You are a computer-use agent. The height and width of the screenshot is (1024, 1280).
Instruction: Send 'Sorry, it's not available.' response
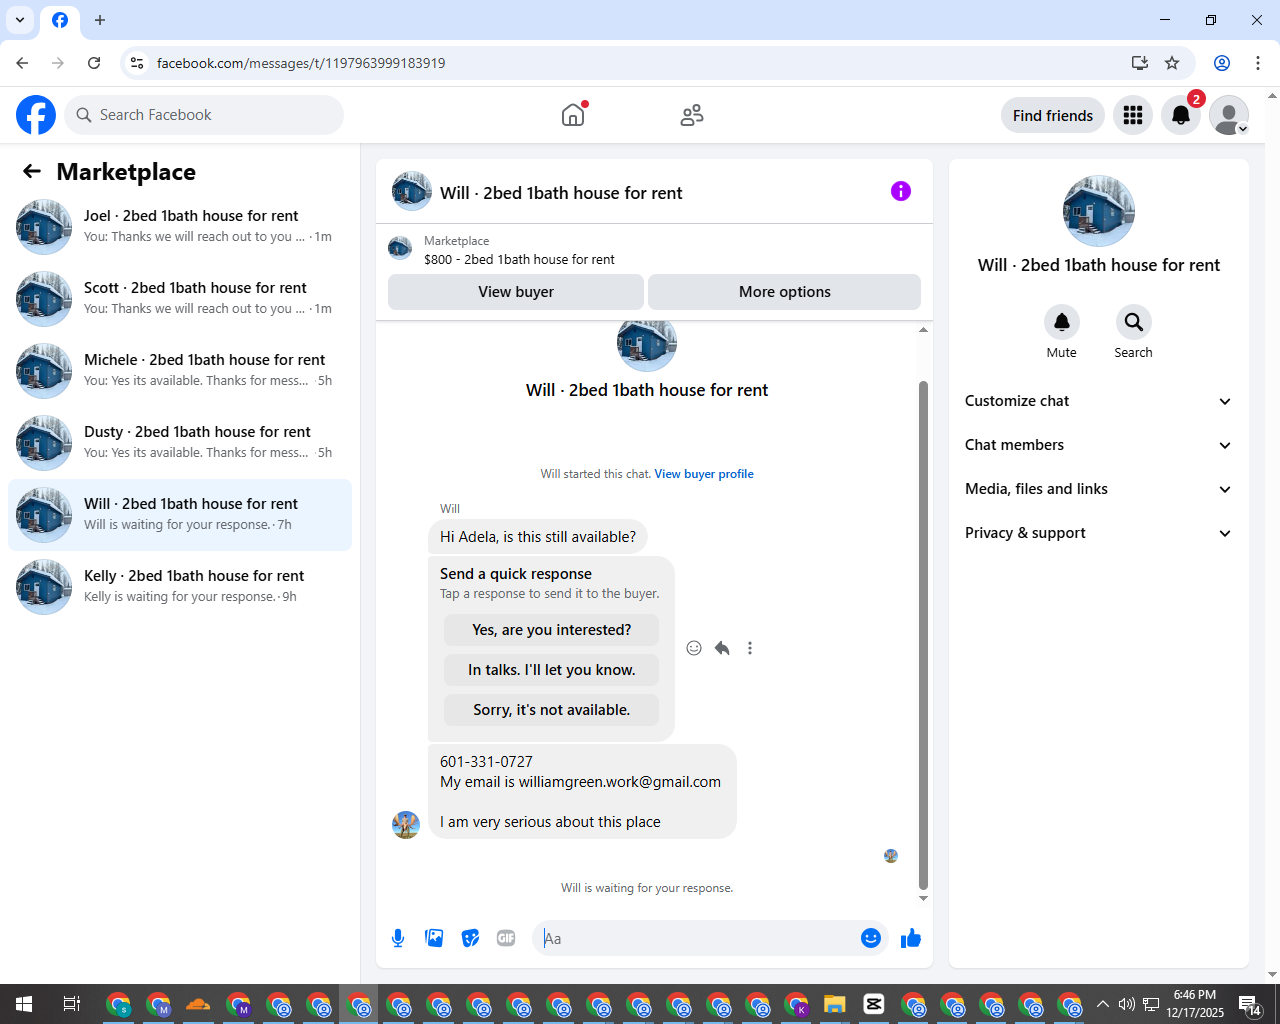click(x=551, y=710)
